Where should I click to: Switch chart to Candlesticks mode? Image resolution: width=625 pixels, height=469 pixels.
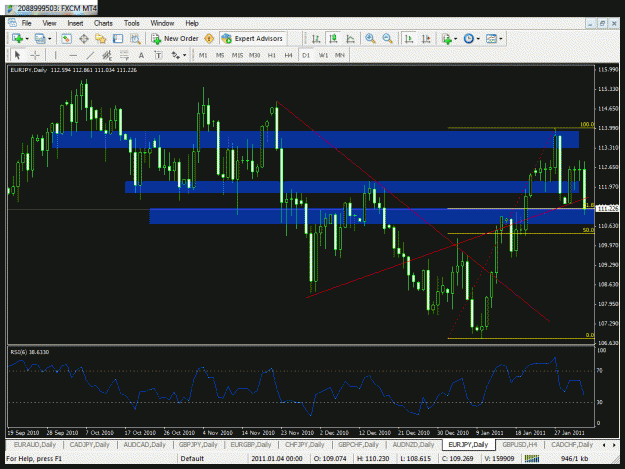pyautogui.click(x=333, y=39)
